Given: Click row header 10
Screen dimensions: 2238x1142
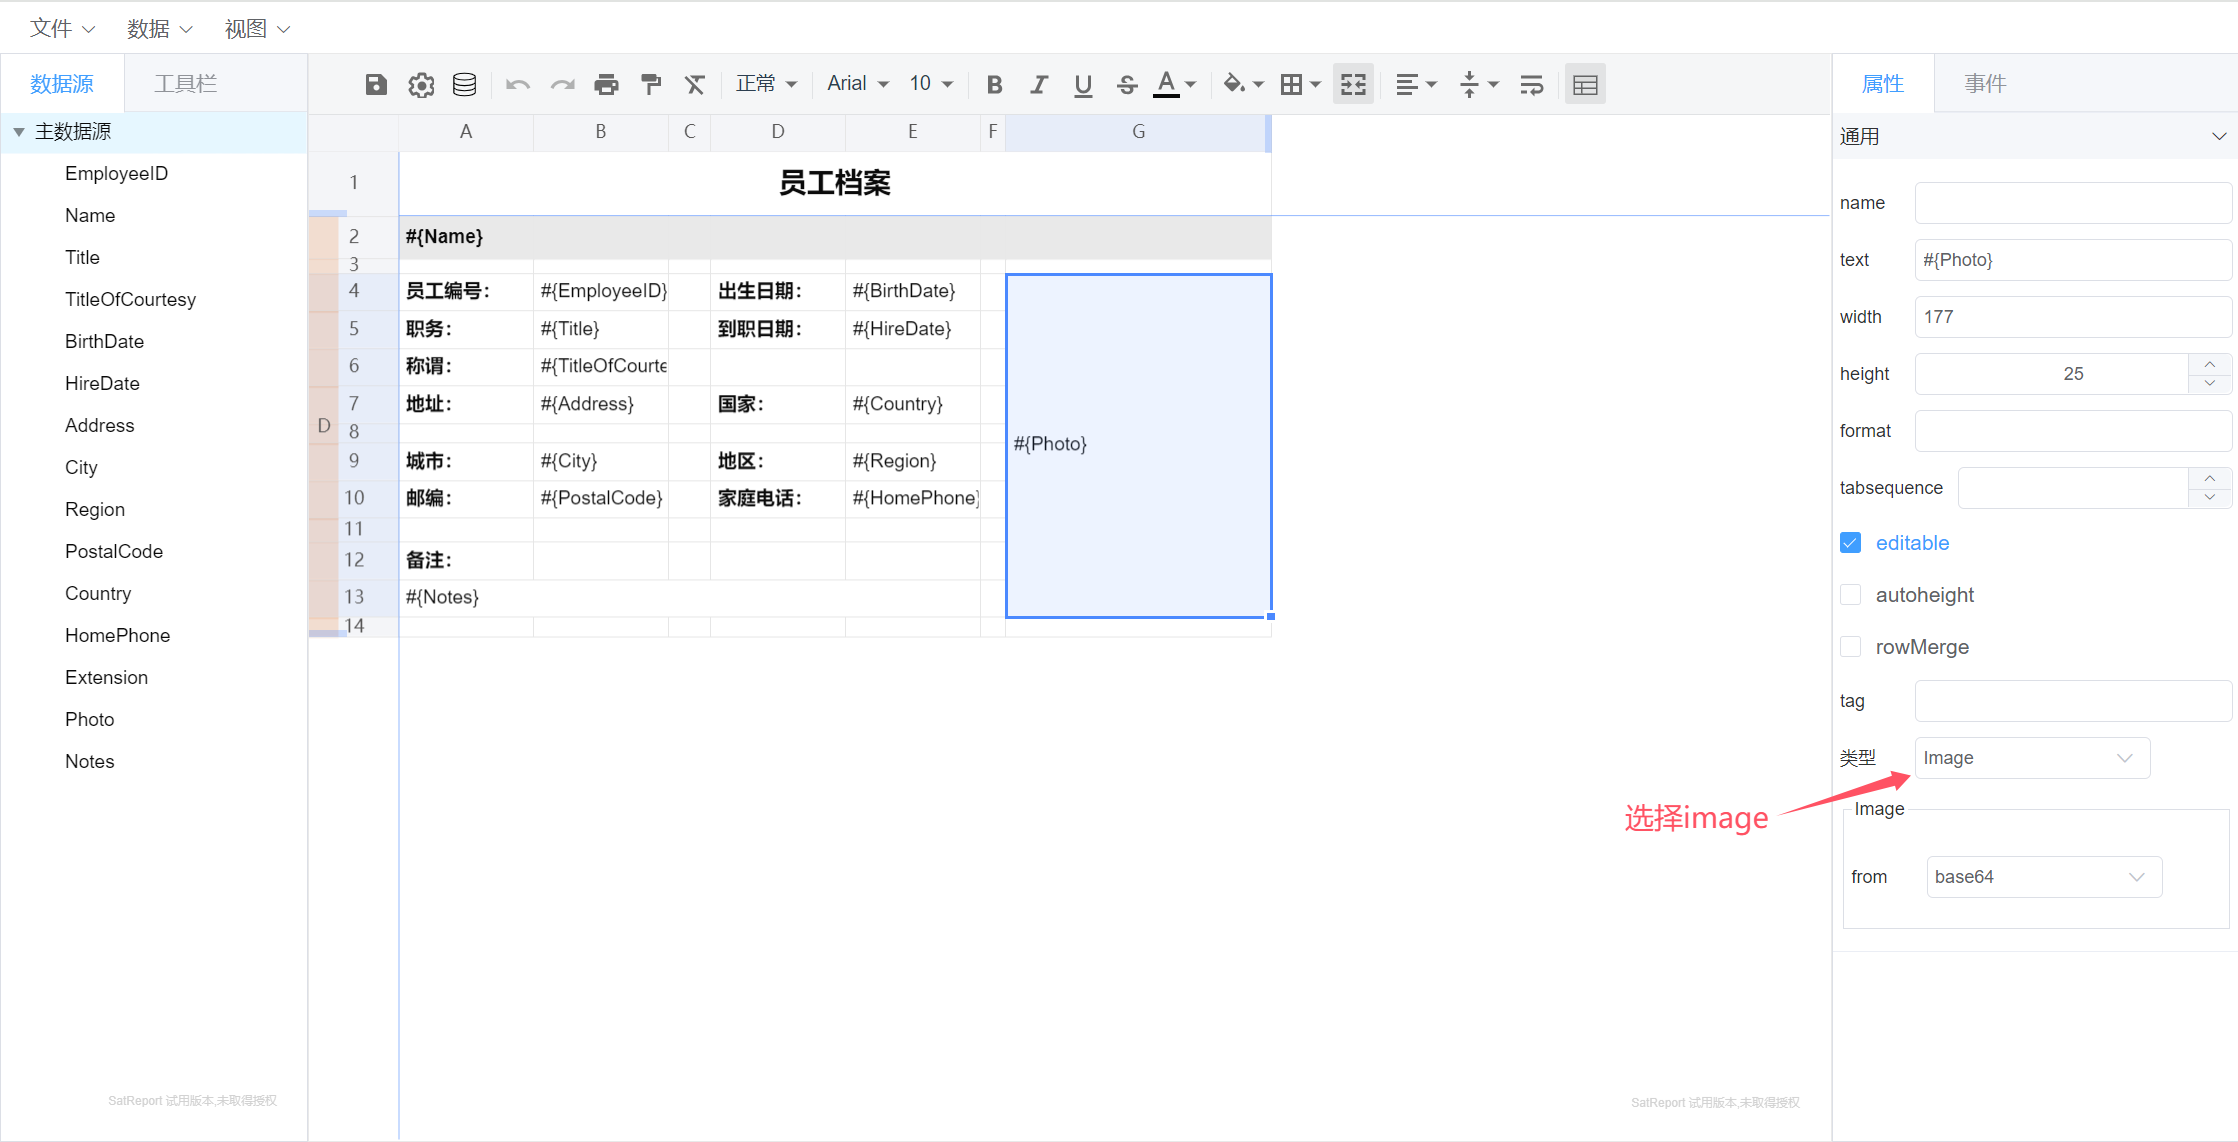Looking at the screenshot, I should [354, 498].
